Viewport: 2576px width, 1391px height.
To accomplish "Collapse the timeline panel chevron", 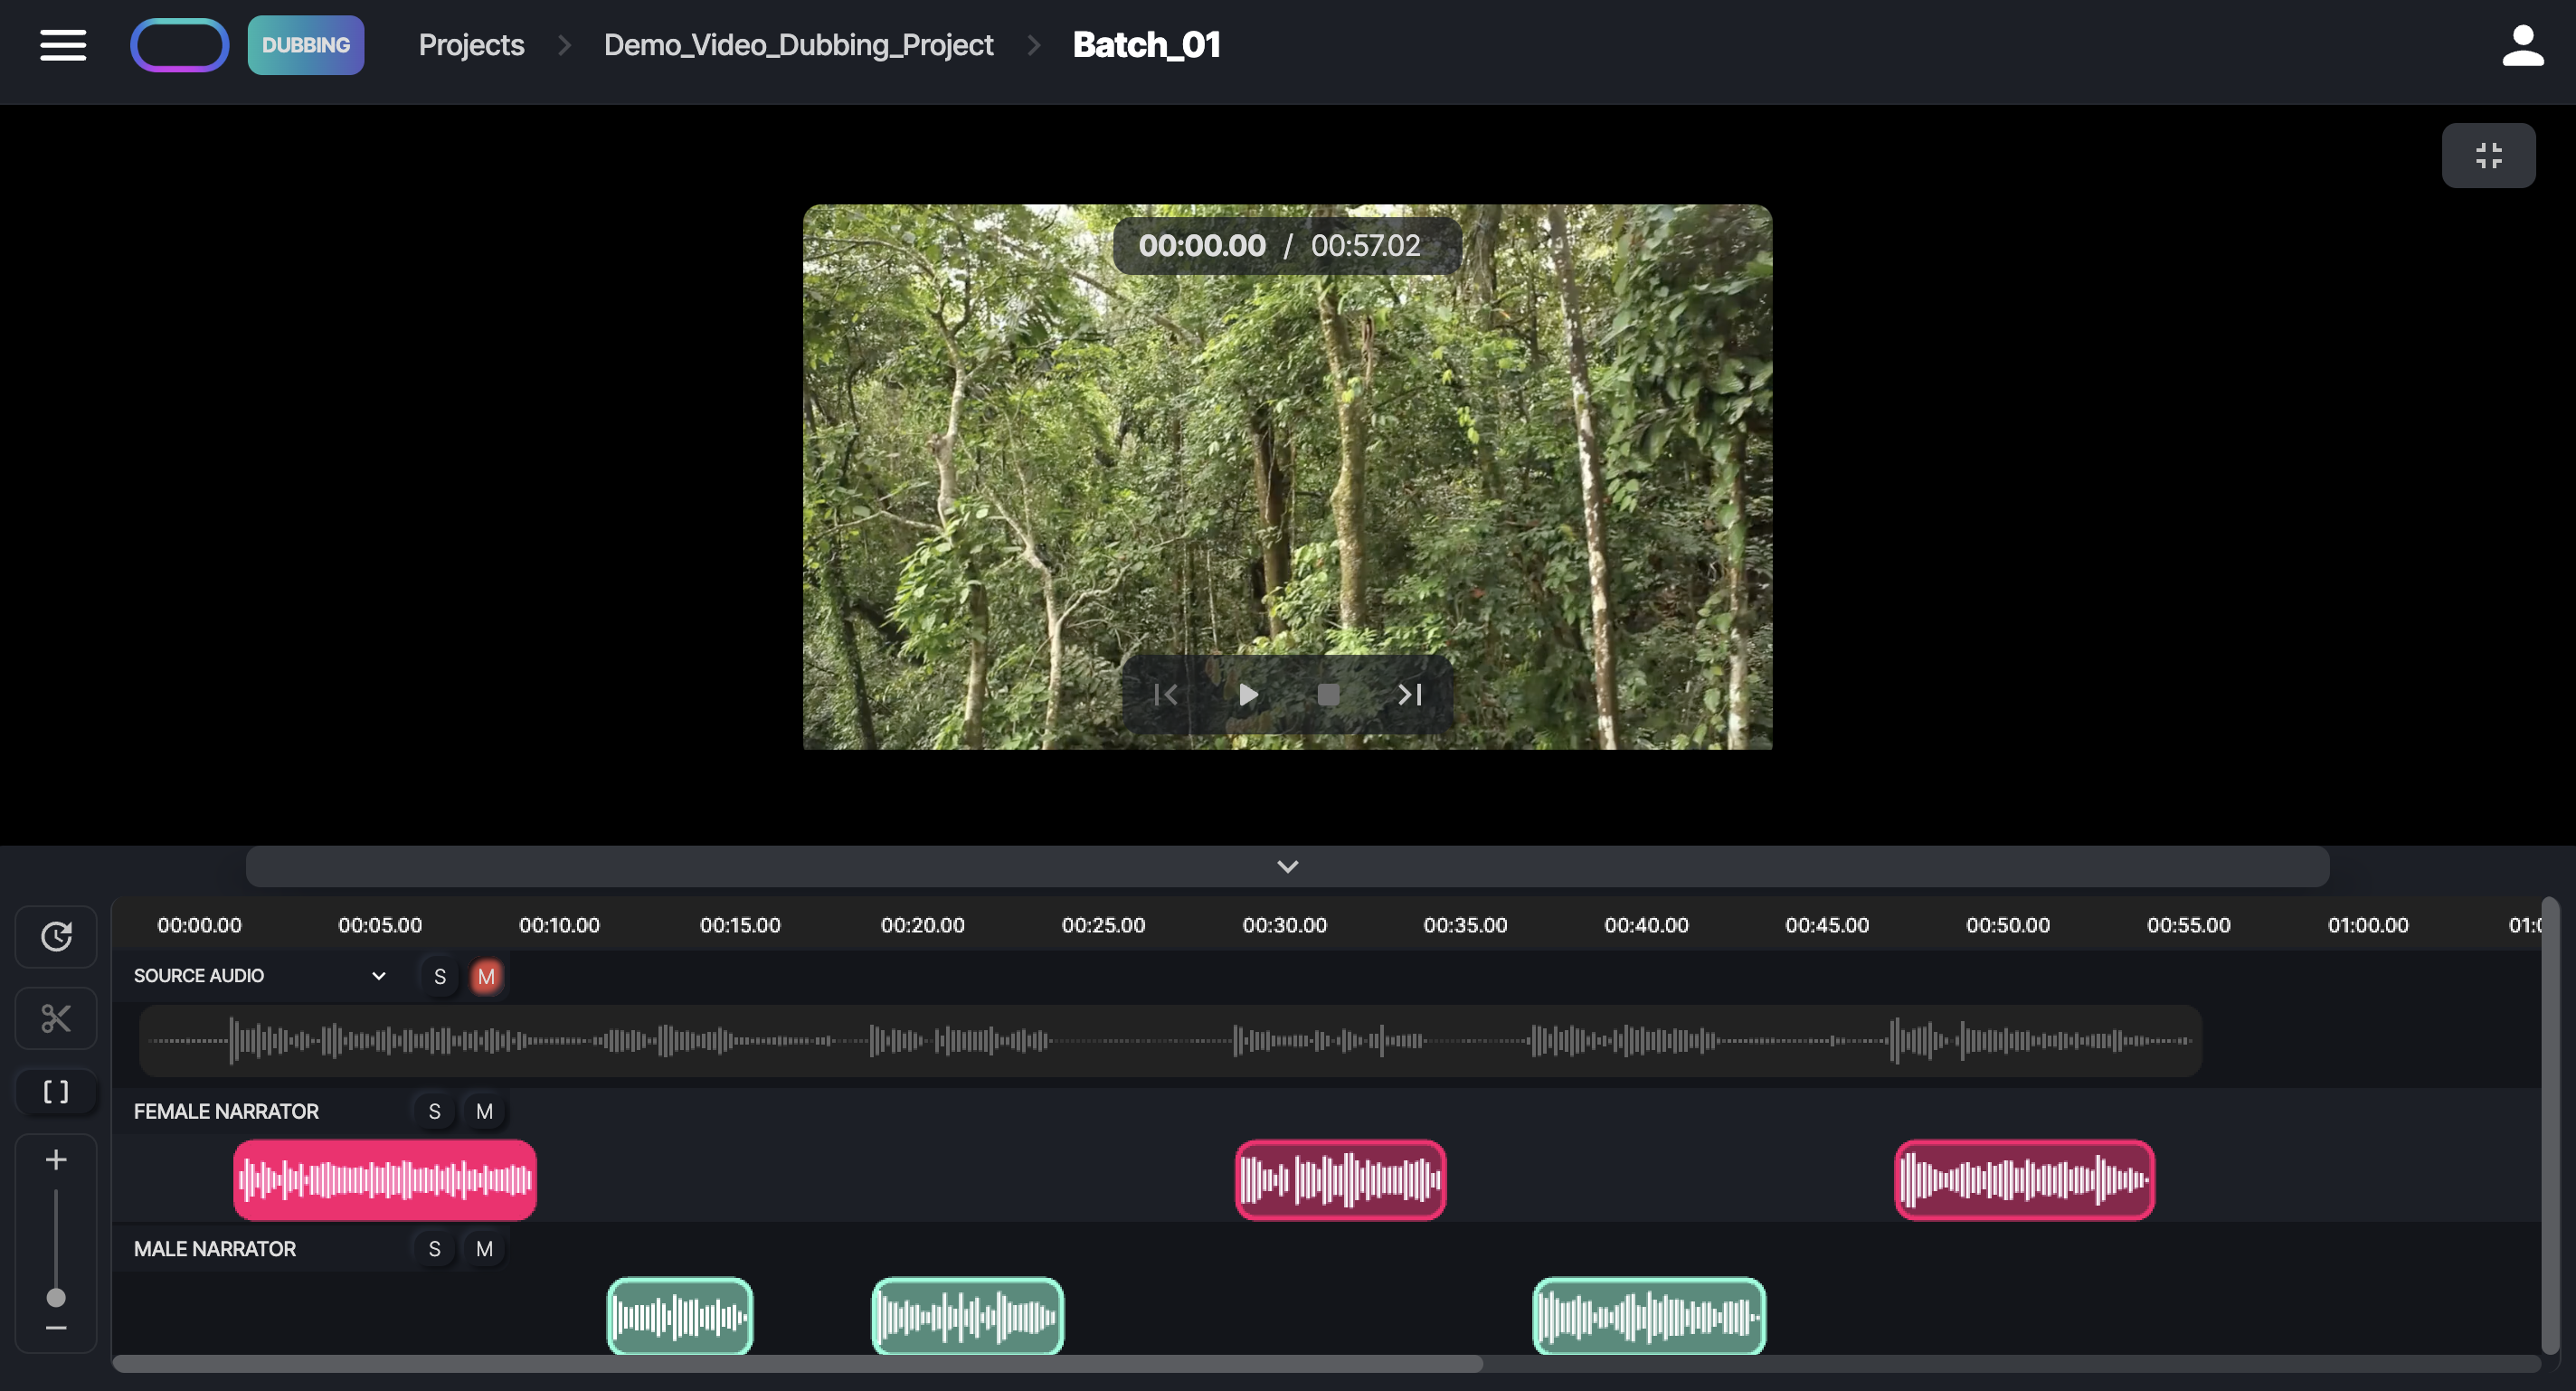I will 1287,866.
